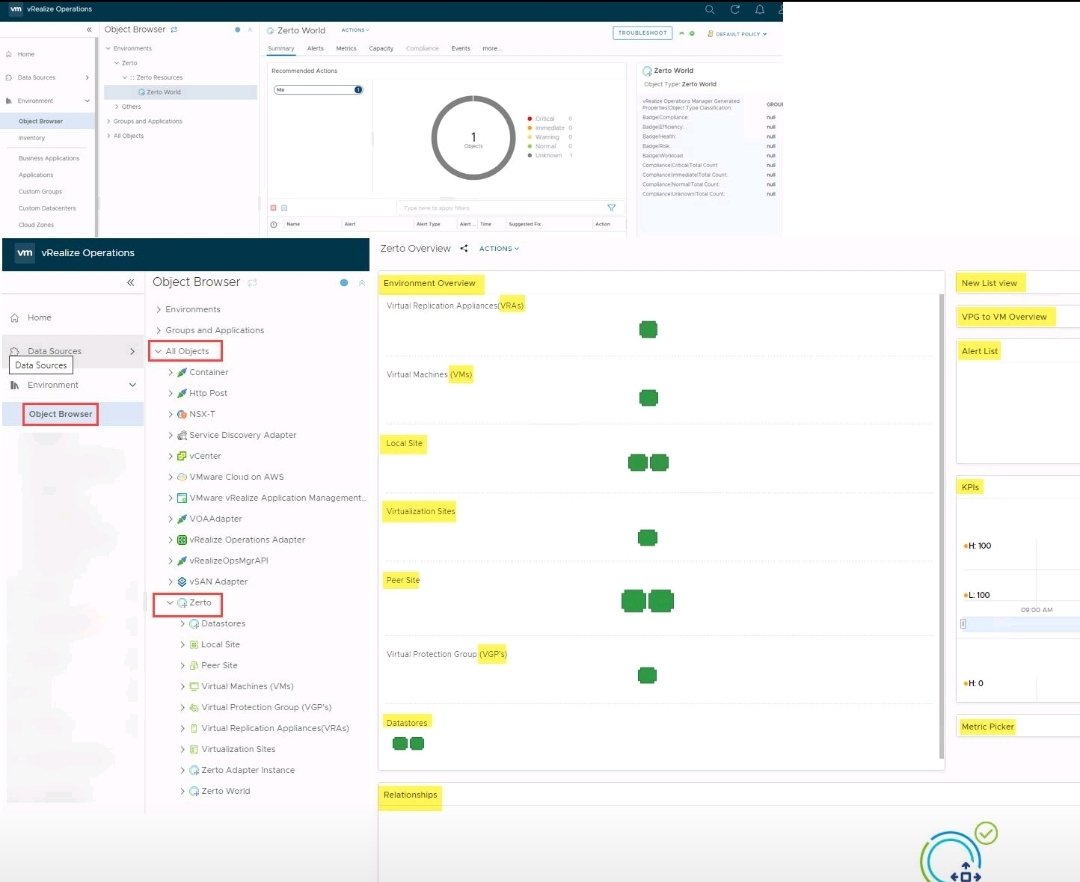Select Zerto World in top Object Browser tree

163,92
